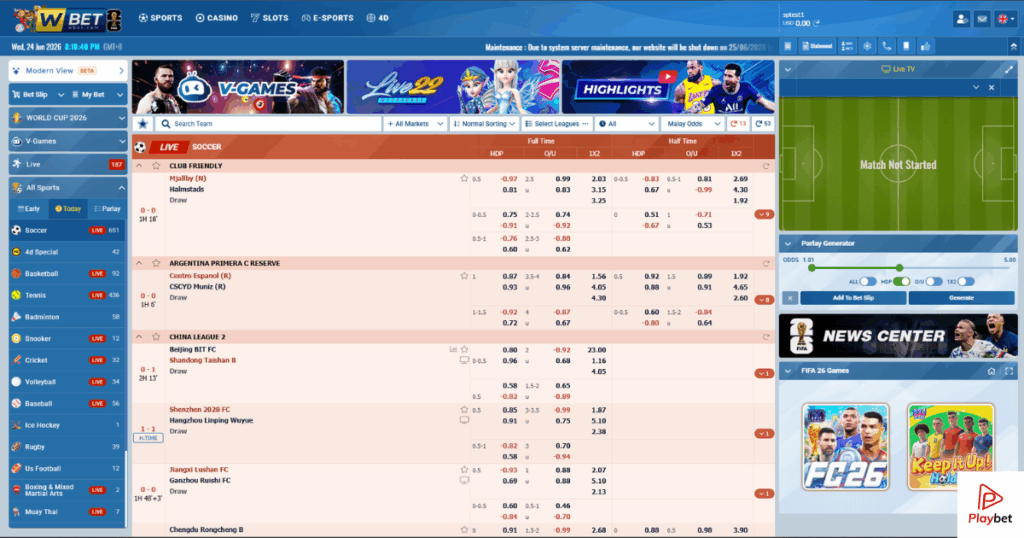Expand more markets for Mjallby match (9)

pos(764,214)
